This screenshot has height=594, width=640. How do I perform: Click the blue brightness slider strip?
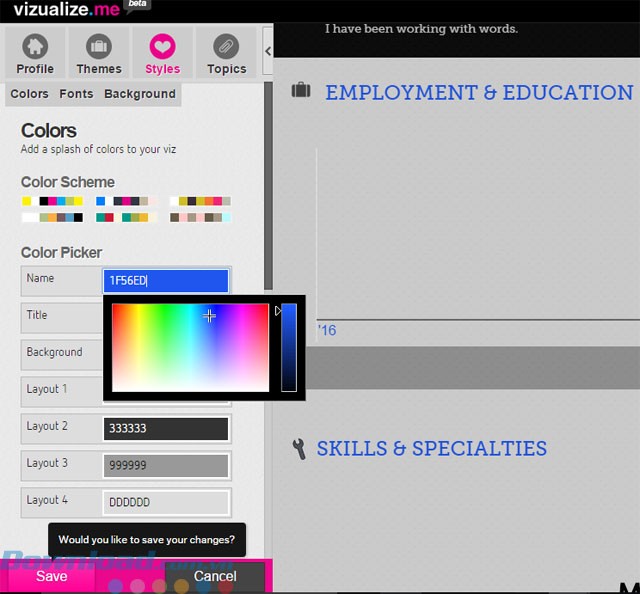pyautogui.click(x=288, y=347)
